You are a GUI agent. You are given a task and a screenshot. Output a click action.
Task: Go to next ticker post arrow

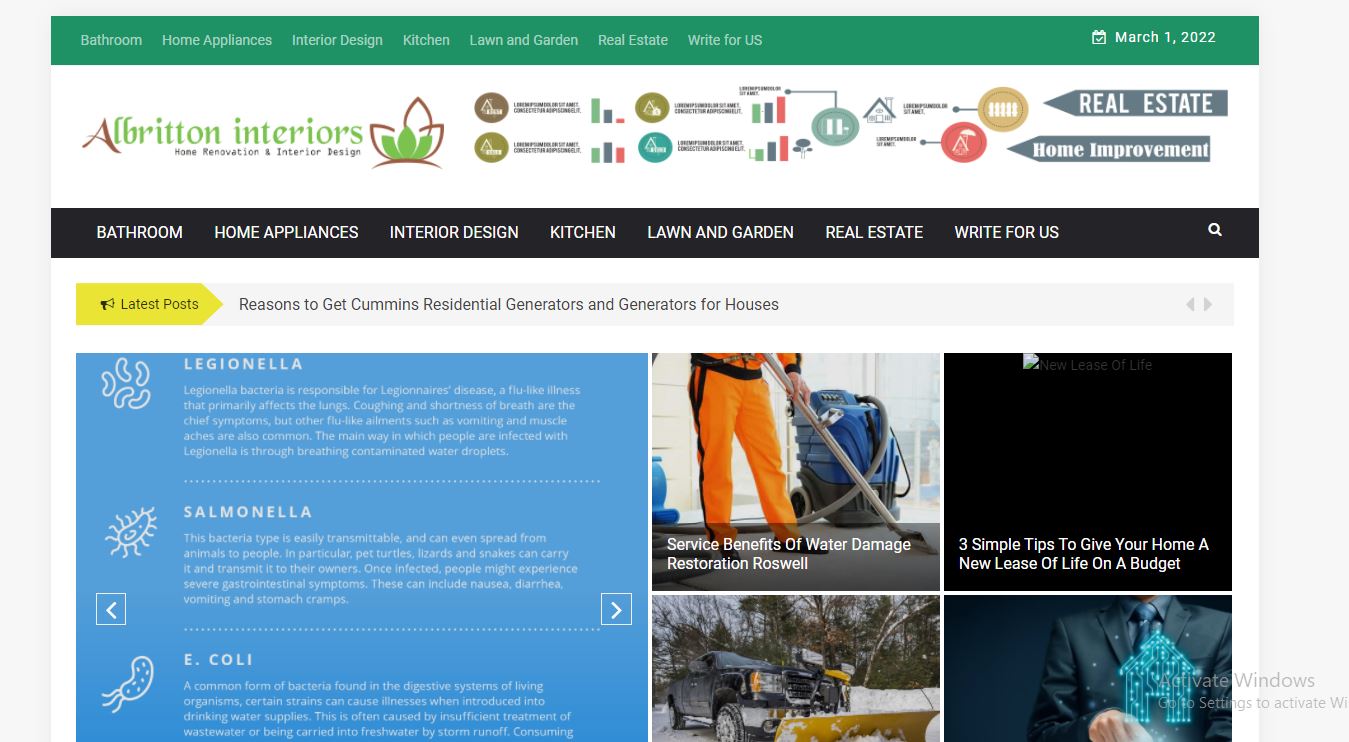[1208, 304]
